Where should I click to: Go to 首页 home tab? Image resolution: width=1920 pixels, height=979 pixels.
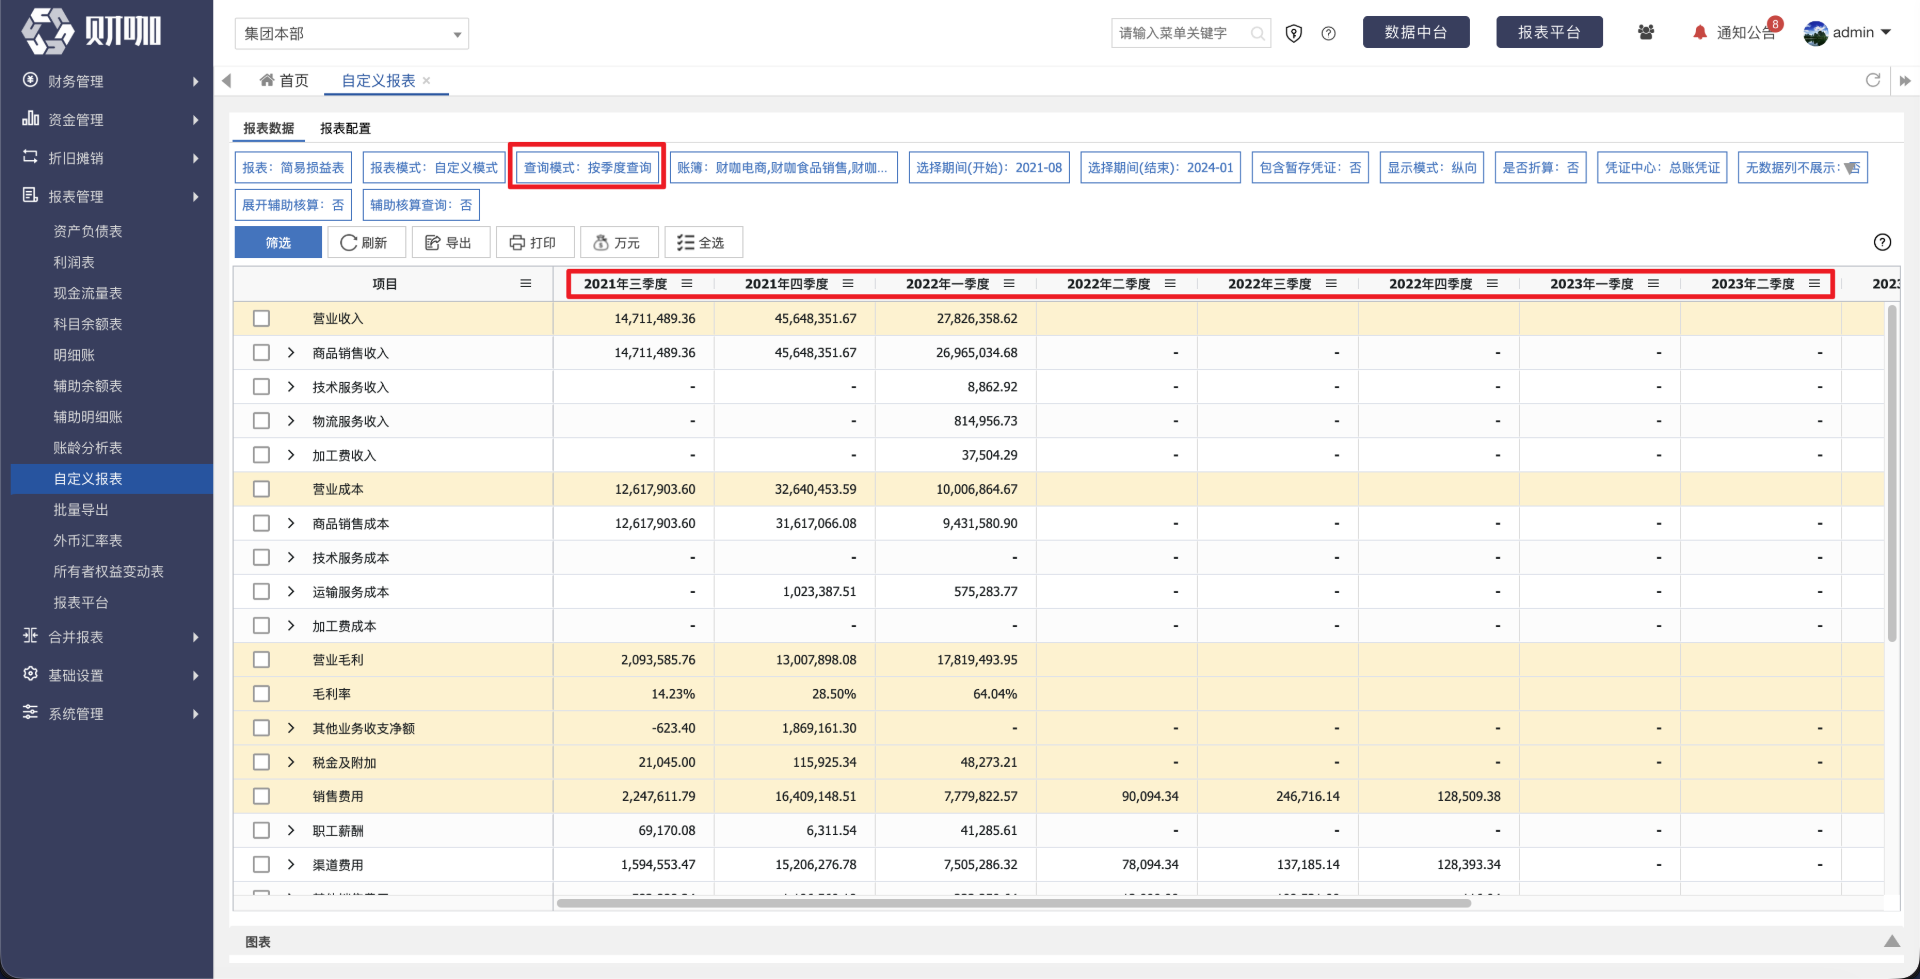pyautogui.click(x=284, y=80)
